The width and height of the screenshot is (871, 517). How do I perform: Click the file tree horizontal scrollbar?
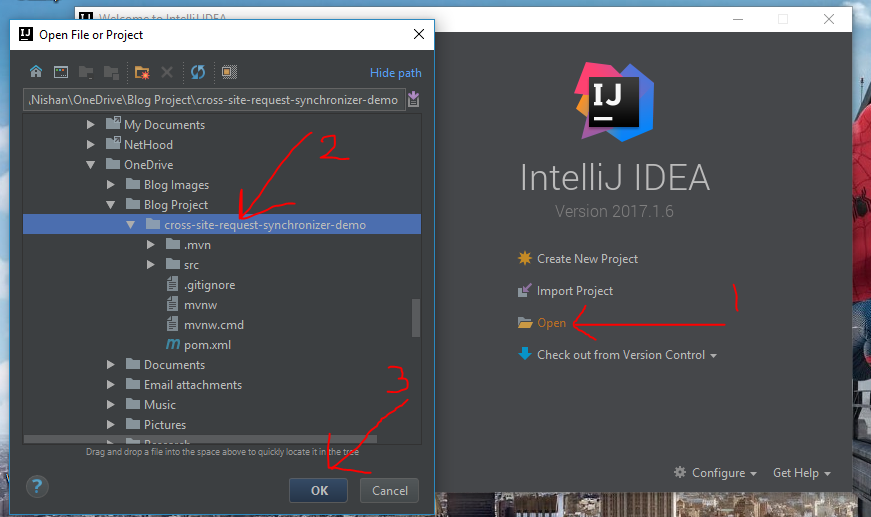(x=200, y=439)
